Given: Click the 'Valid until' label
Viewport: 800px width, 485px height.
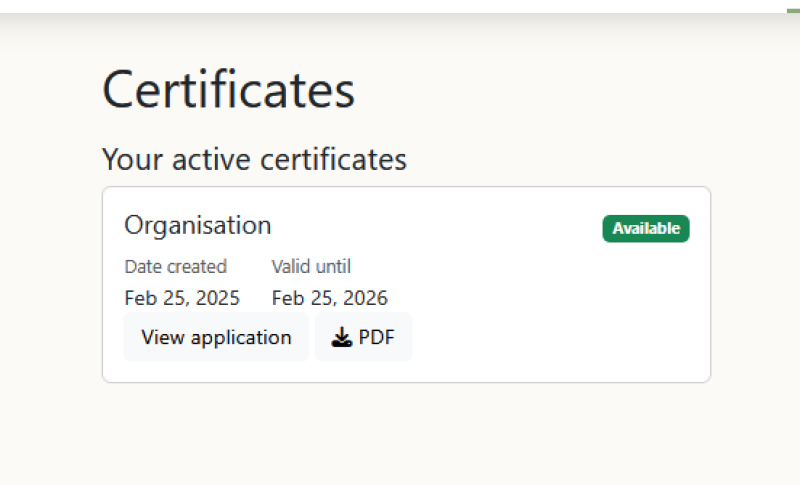Looking at the screenshot, I should 311,267.
